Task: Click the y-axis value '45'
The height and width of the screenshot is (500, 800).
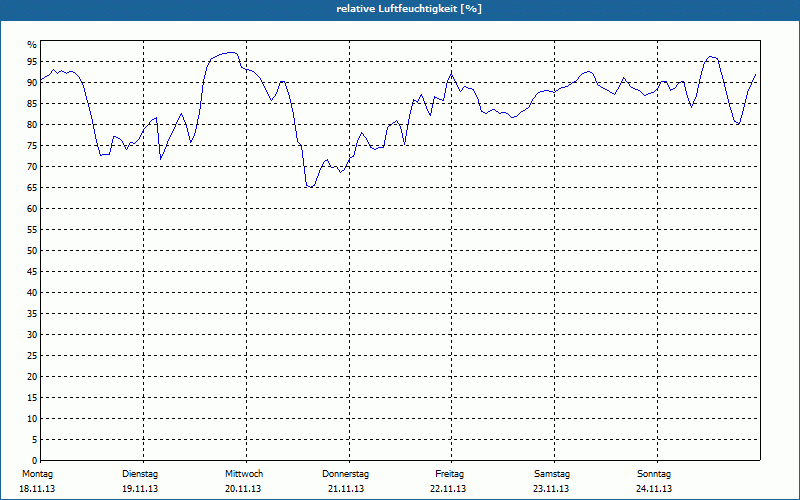Action: pos(32,272)
